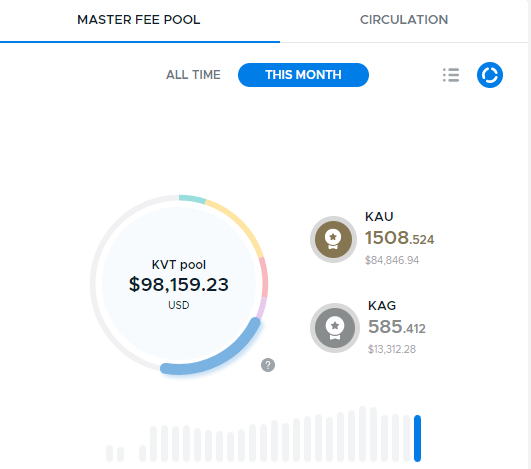
Task: Click the KAG silver coin icon
Action: [x=335, y=328]
